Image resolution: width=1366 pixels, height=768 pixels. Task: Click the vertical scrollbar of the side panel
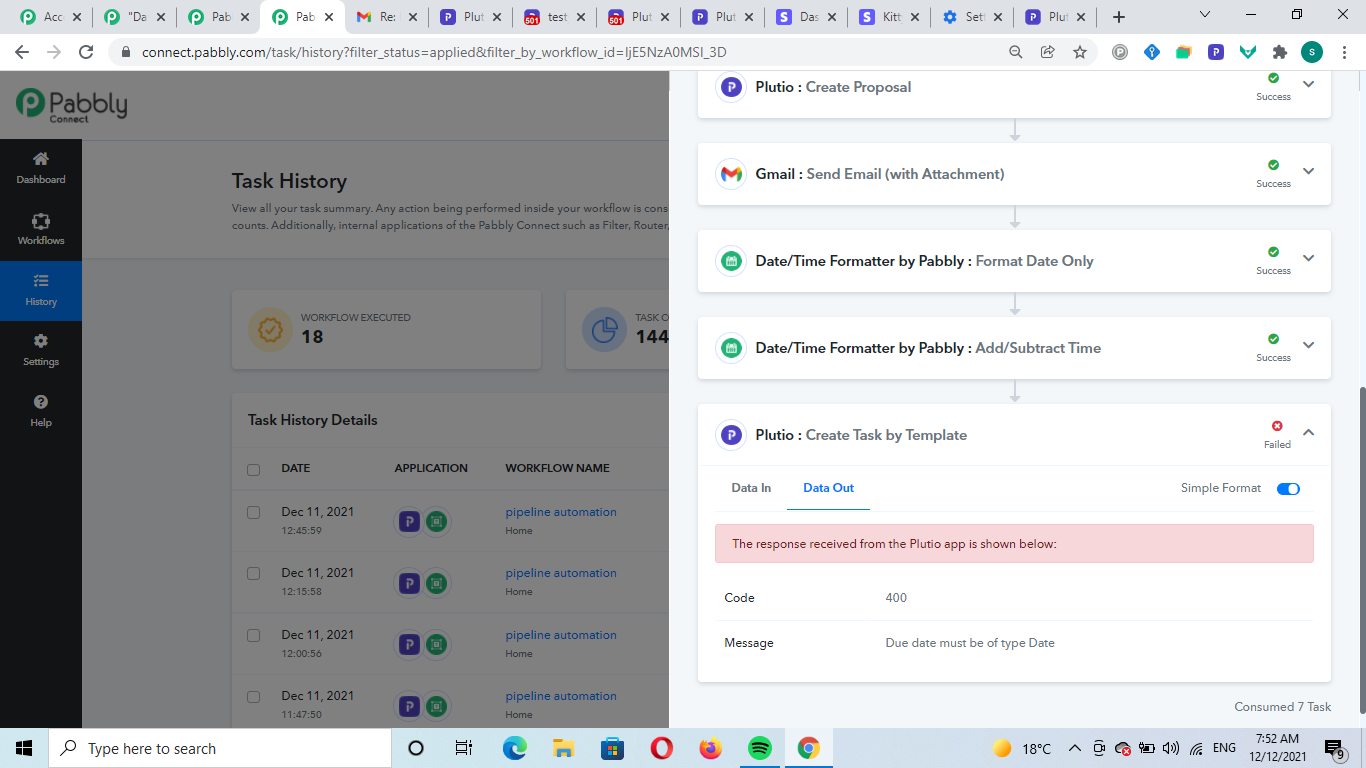point(1361,550)
